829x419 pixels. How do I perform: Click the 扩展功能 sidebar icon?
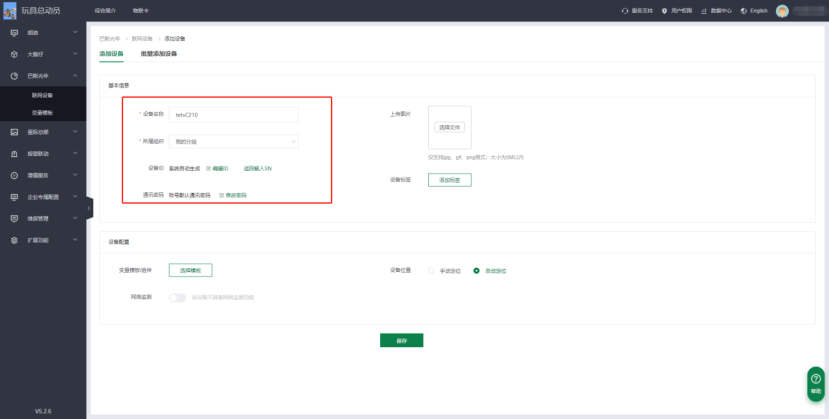pos(14,240)
